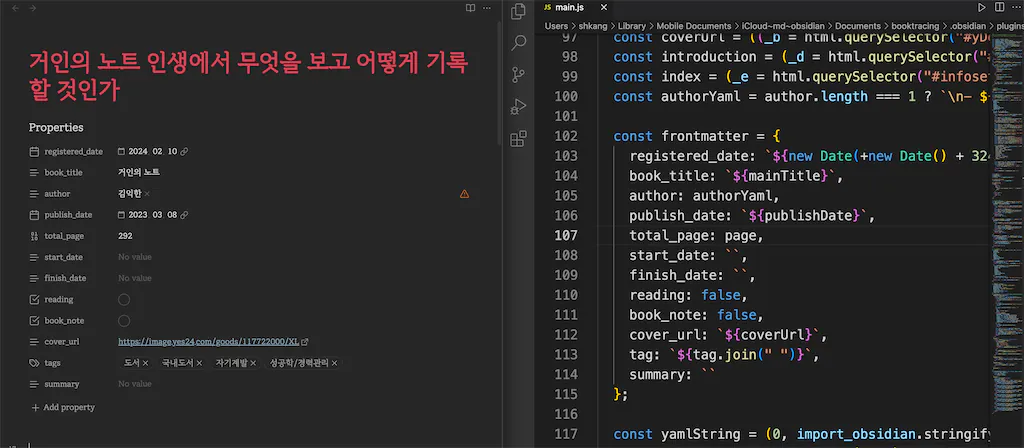Click the Run code play icon

[983, 8]
